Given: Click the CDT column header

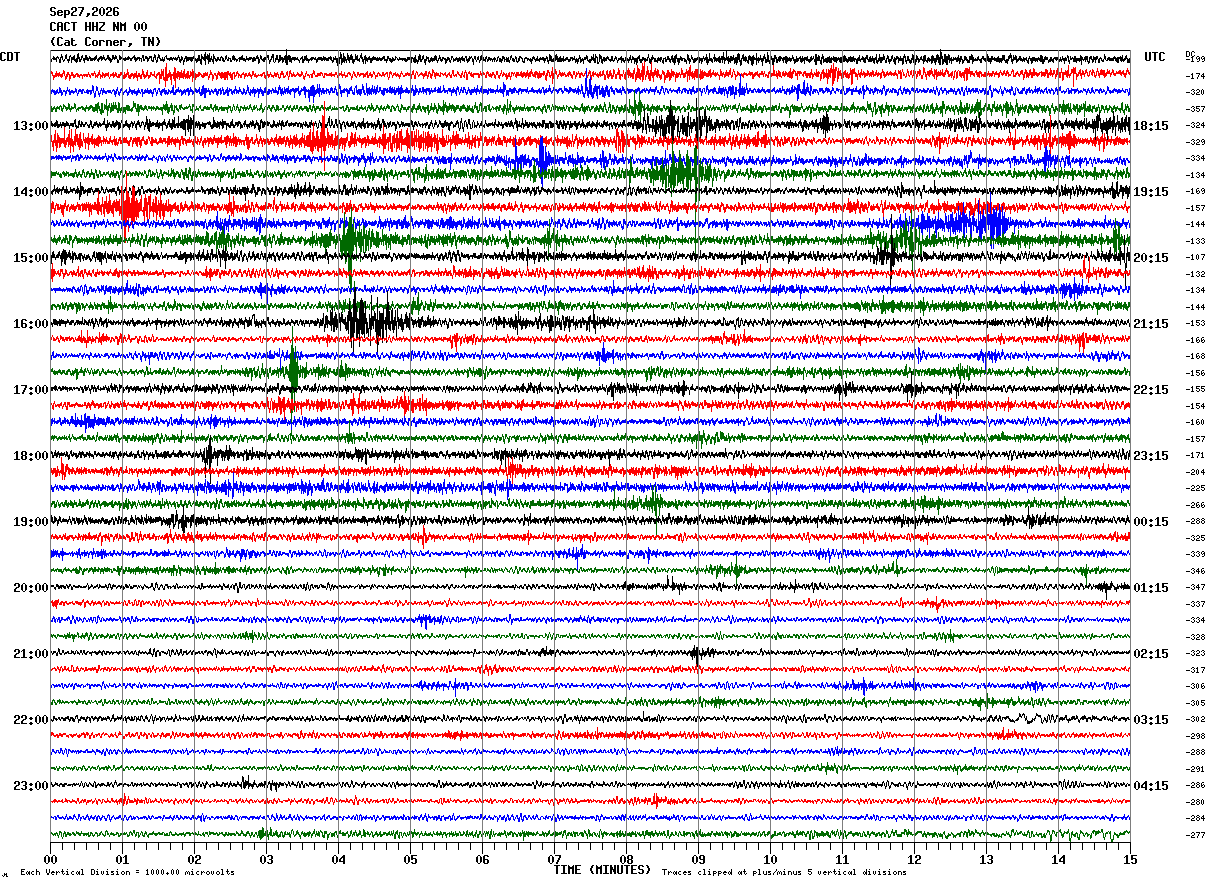Looking at the screenshot, I should pyautogui.click(x=10, y=57).
